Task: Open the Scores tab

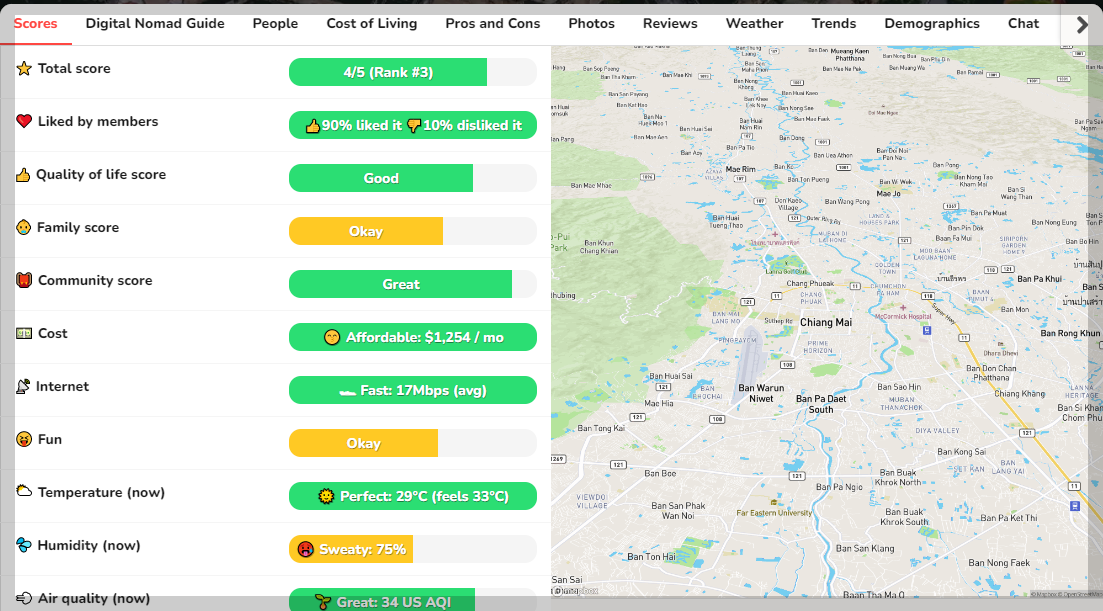Action: click(x=35, y=23)
